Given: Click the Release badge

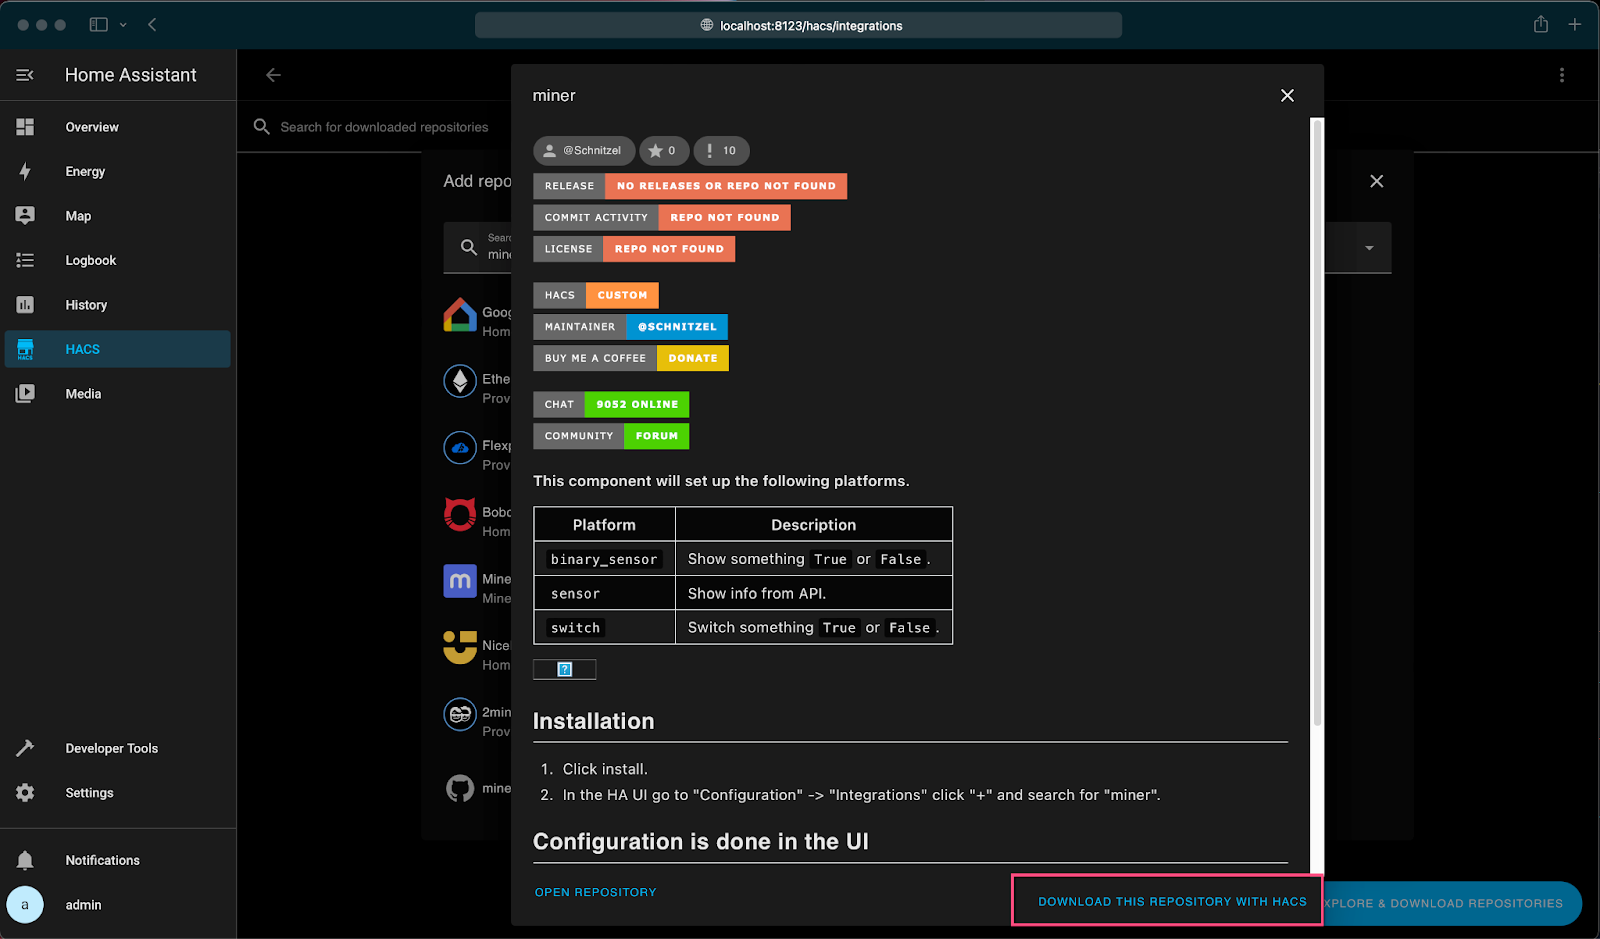Looking at the screenshot, I should coord(690,186).
